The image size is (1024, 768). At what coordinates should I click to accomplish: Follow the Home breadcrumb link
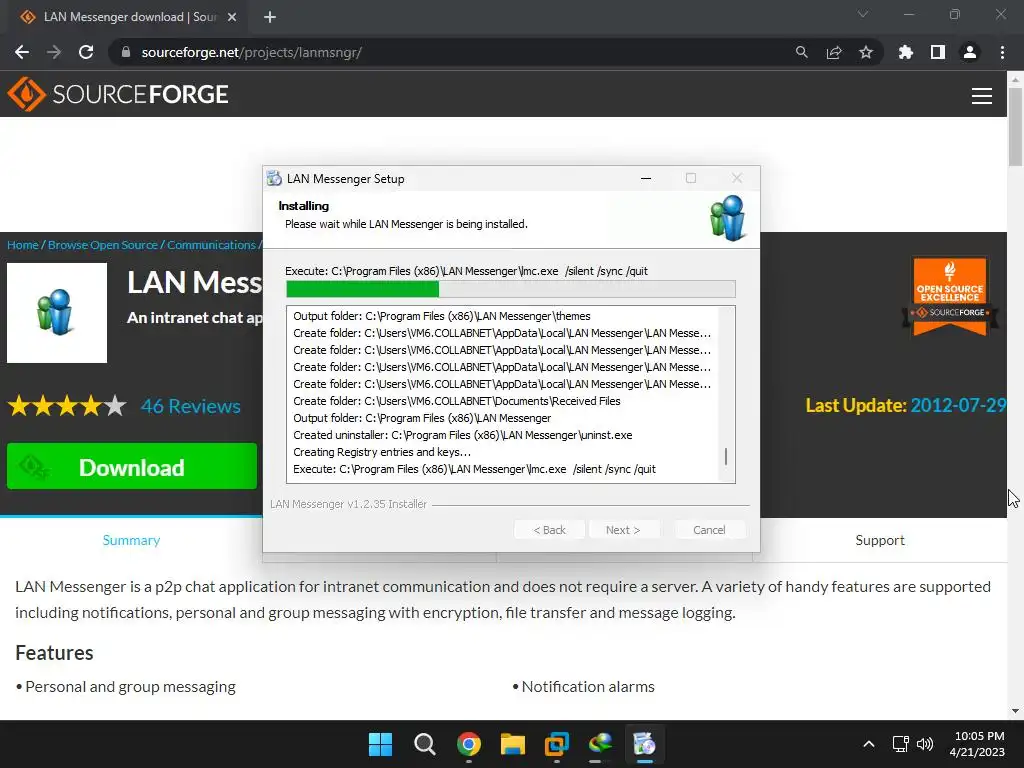coord(23,245)
